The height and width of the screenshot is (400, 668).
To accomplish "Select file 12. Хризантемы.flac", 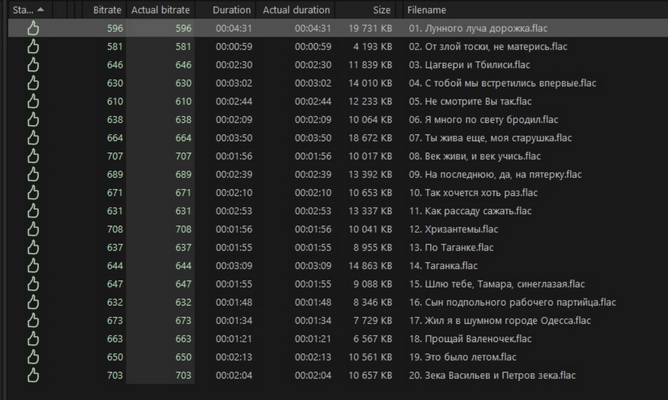I will pyautogui.click(x=453, y=229).
